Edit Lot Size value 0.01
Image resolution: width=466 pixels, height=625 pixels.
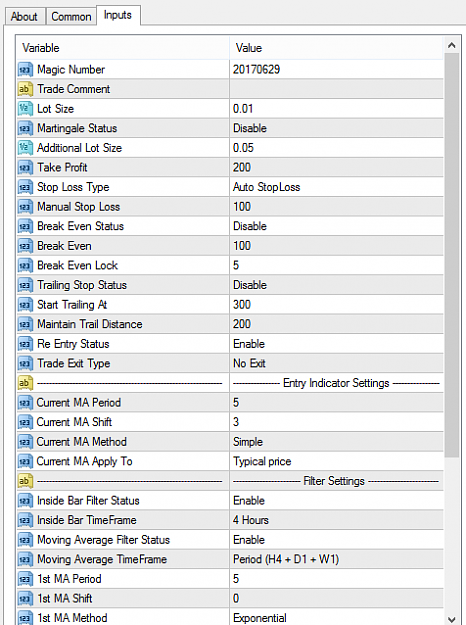tap(336, 109)
